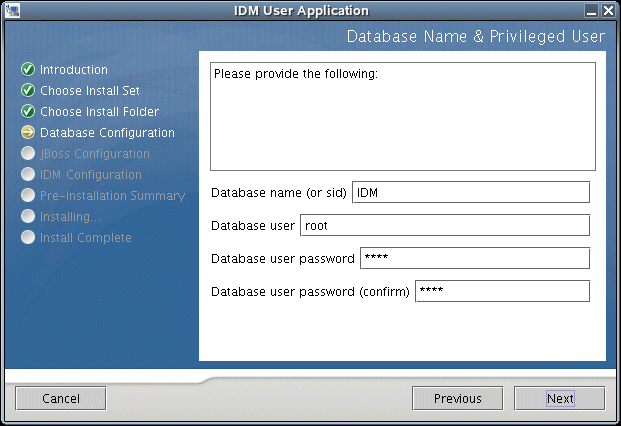This screenshot has height=426, width=621.
Task: Click the circle icon beside Install Complete
Action: [28, 238]
